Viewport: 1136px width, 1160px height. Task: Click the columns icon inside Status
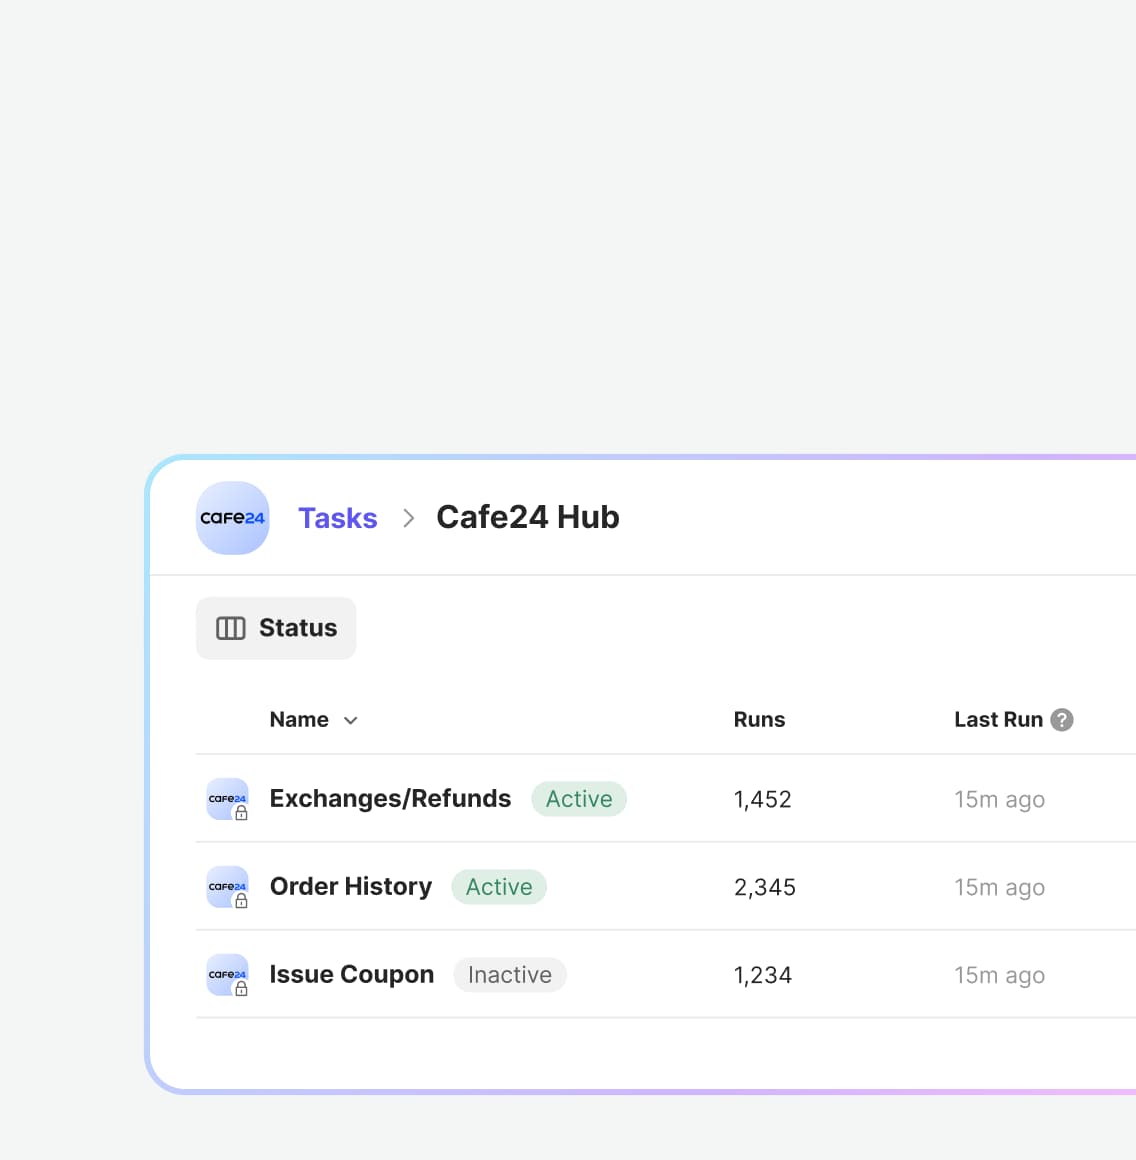(231, 628)
